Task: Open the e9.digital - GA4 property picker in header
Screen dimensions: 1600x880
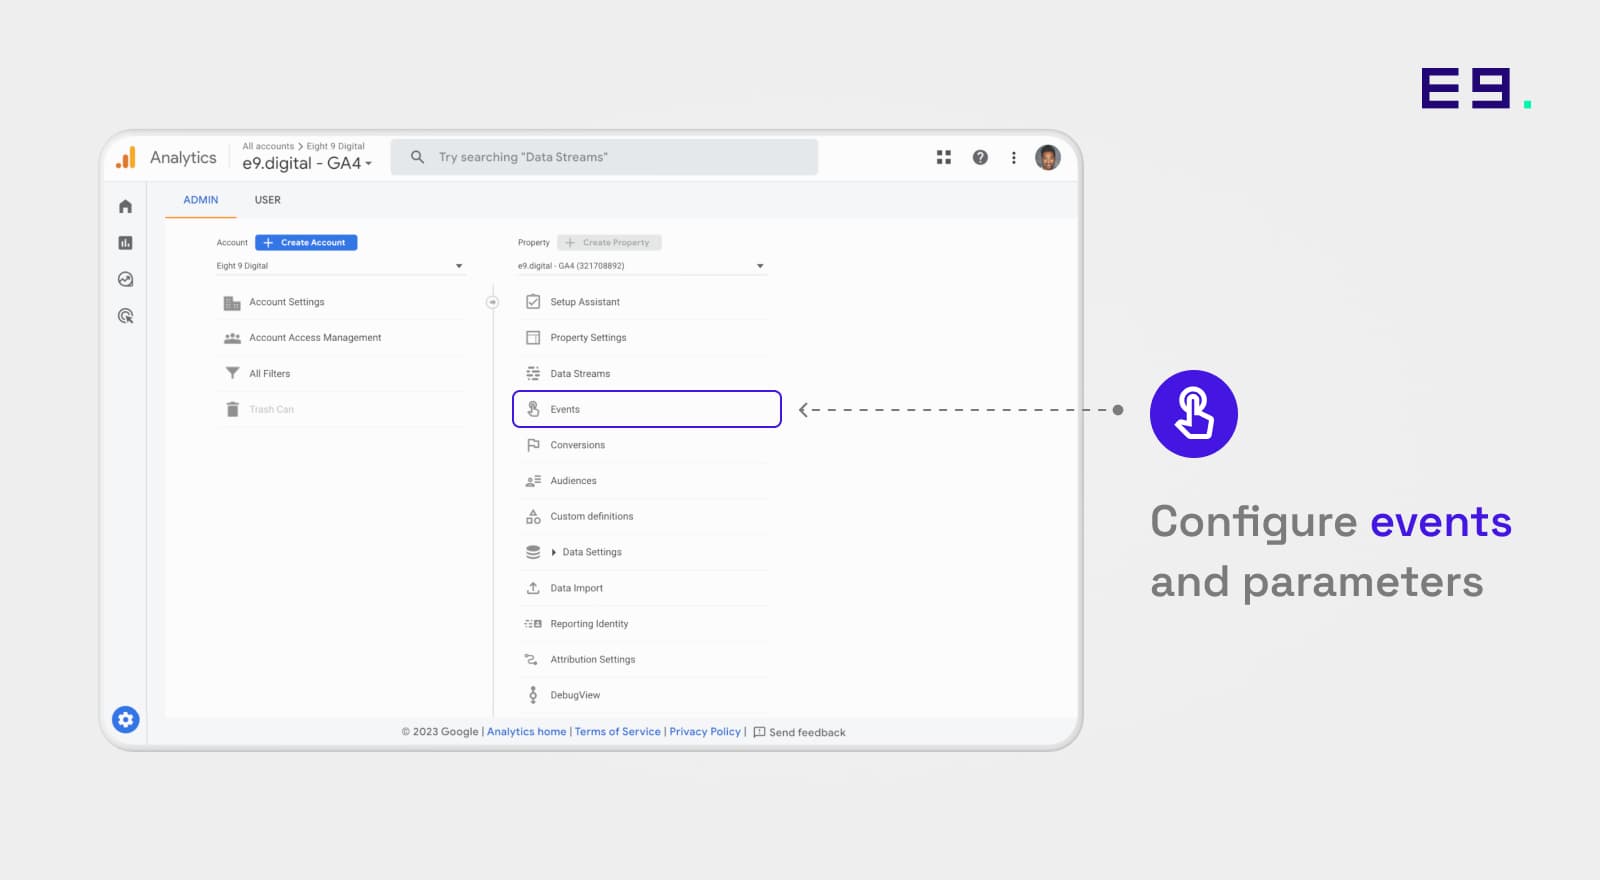Action: [306, 163]
